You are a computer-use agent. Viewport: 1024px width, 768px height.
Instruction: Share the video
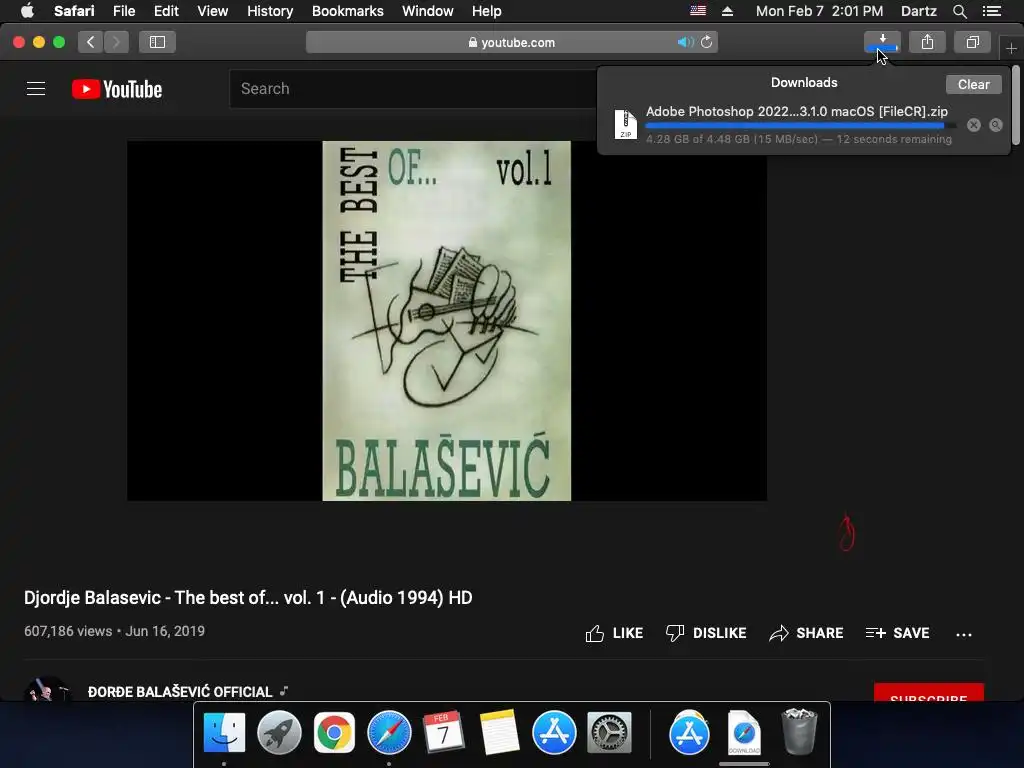806,633
